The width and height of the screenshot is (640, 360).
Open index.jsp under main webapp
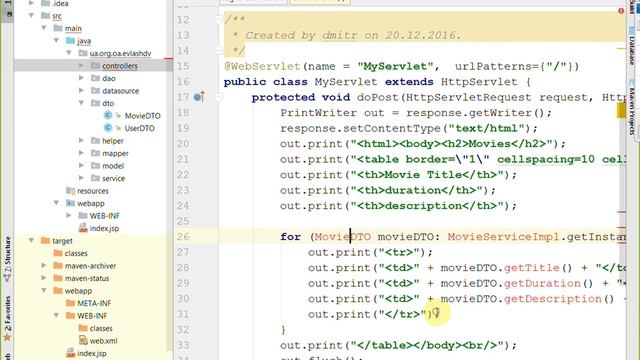point(104,228)
